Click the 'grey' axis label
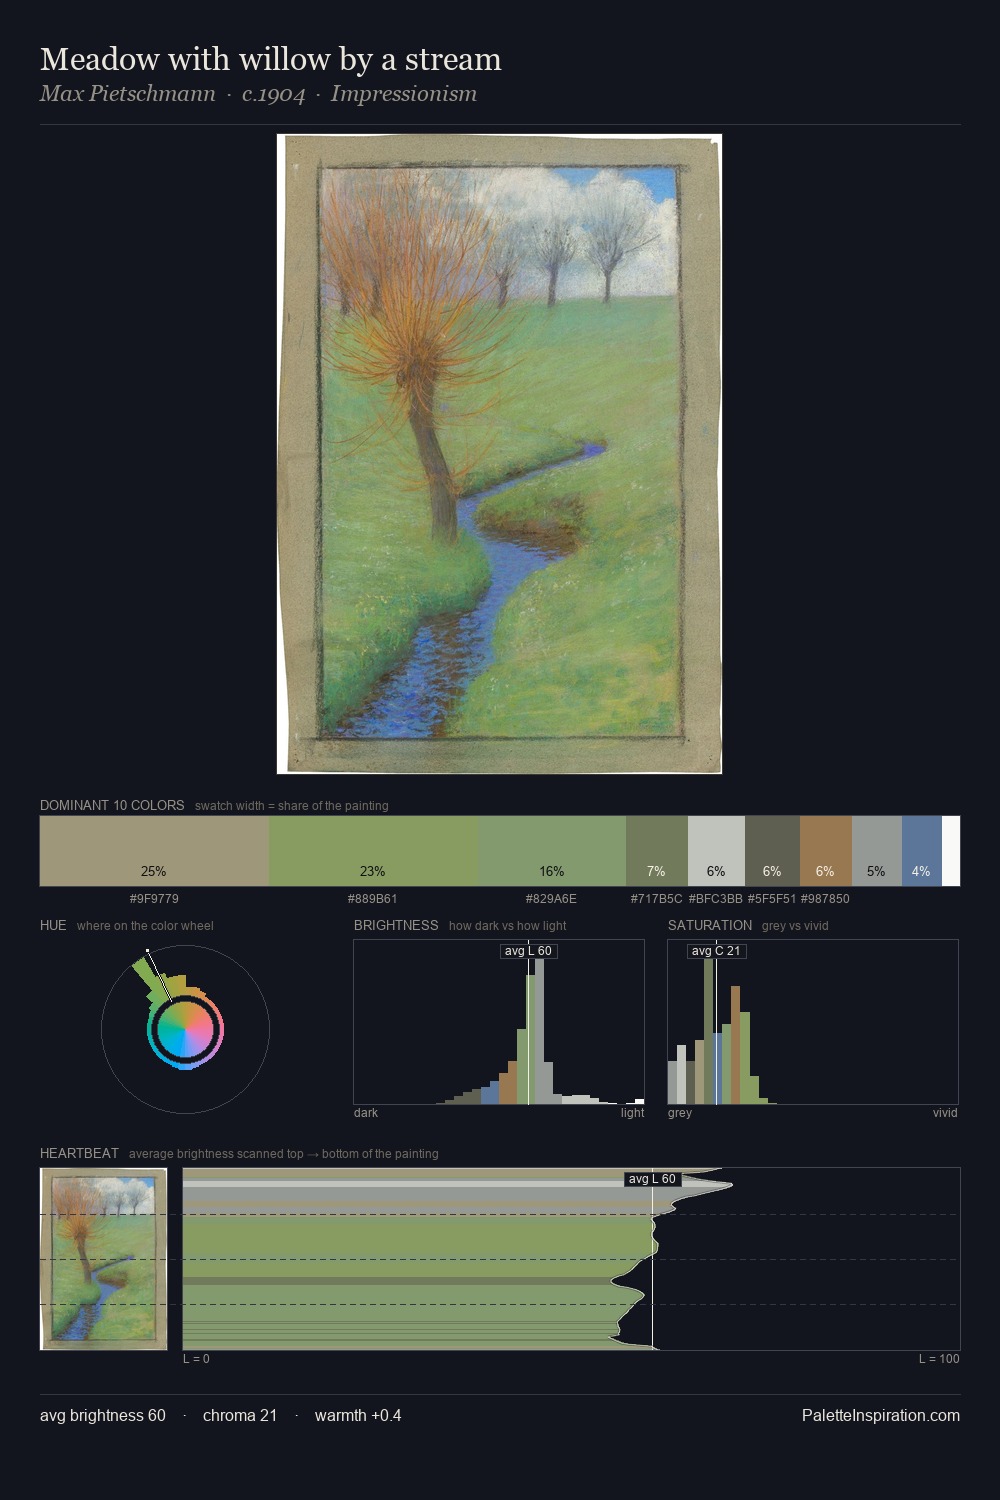Screen dimensions: 1000x1500 pyautogui.click(x=680, y=1113)
